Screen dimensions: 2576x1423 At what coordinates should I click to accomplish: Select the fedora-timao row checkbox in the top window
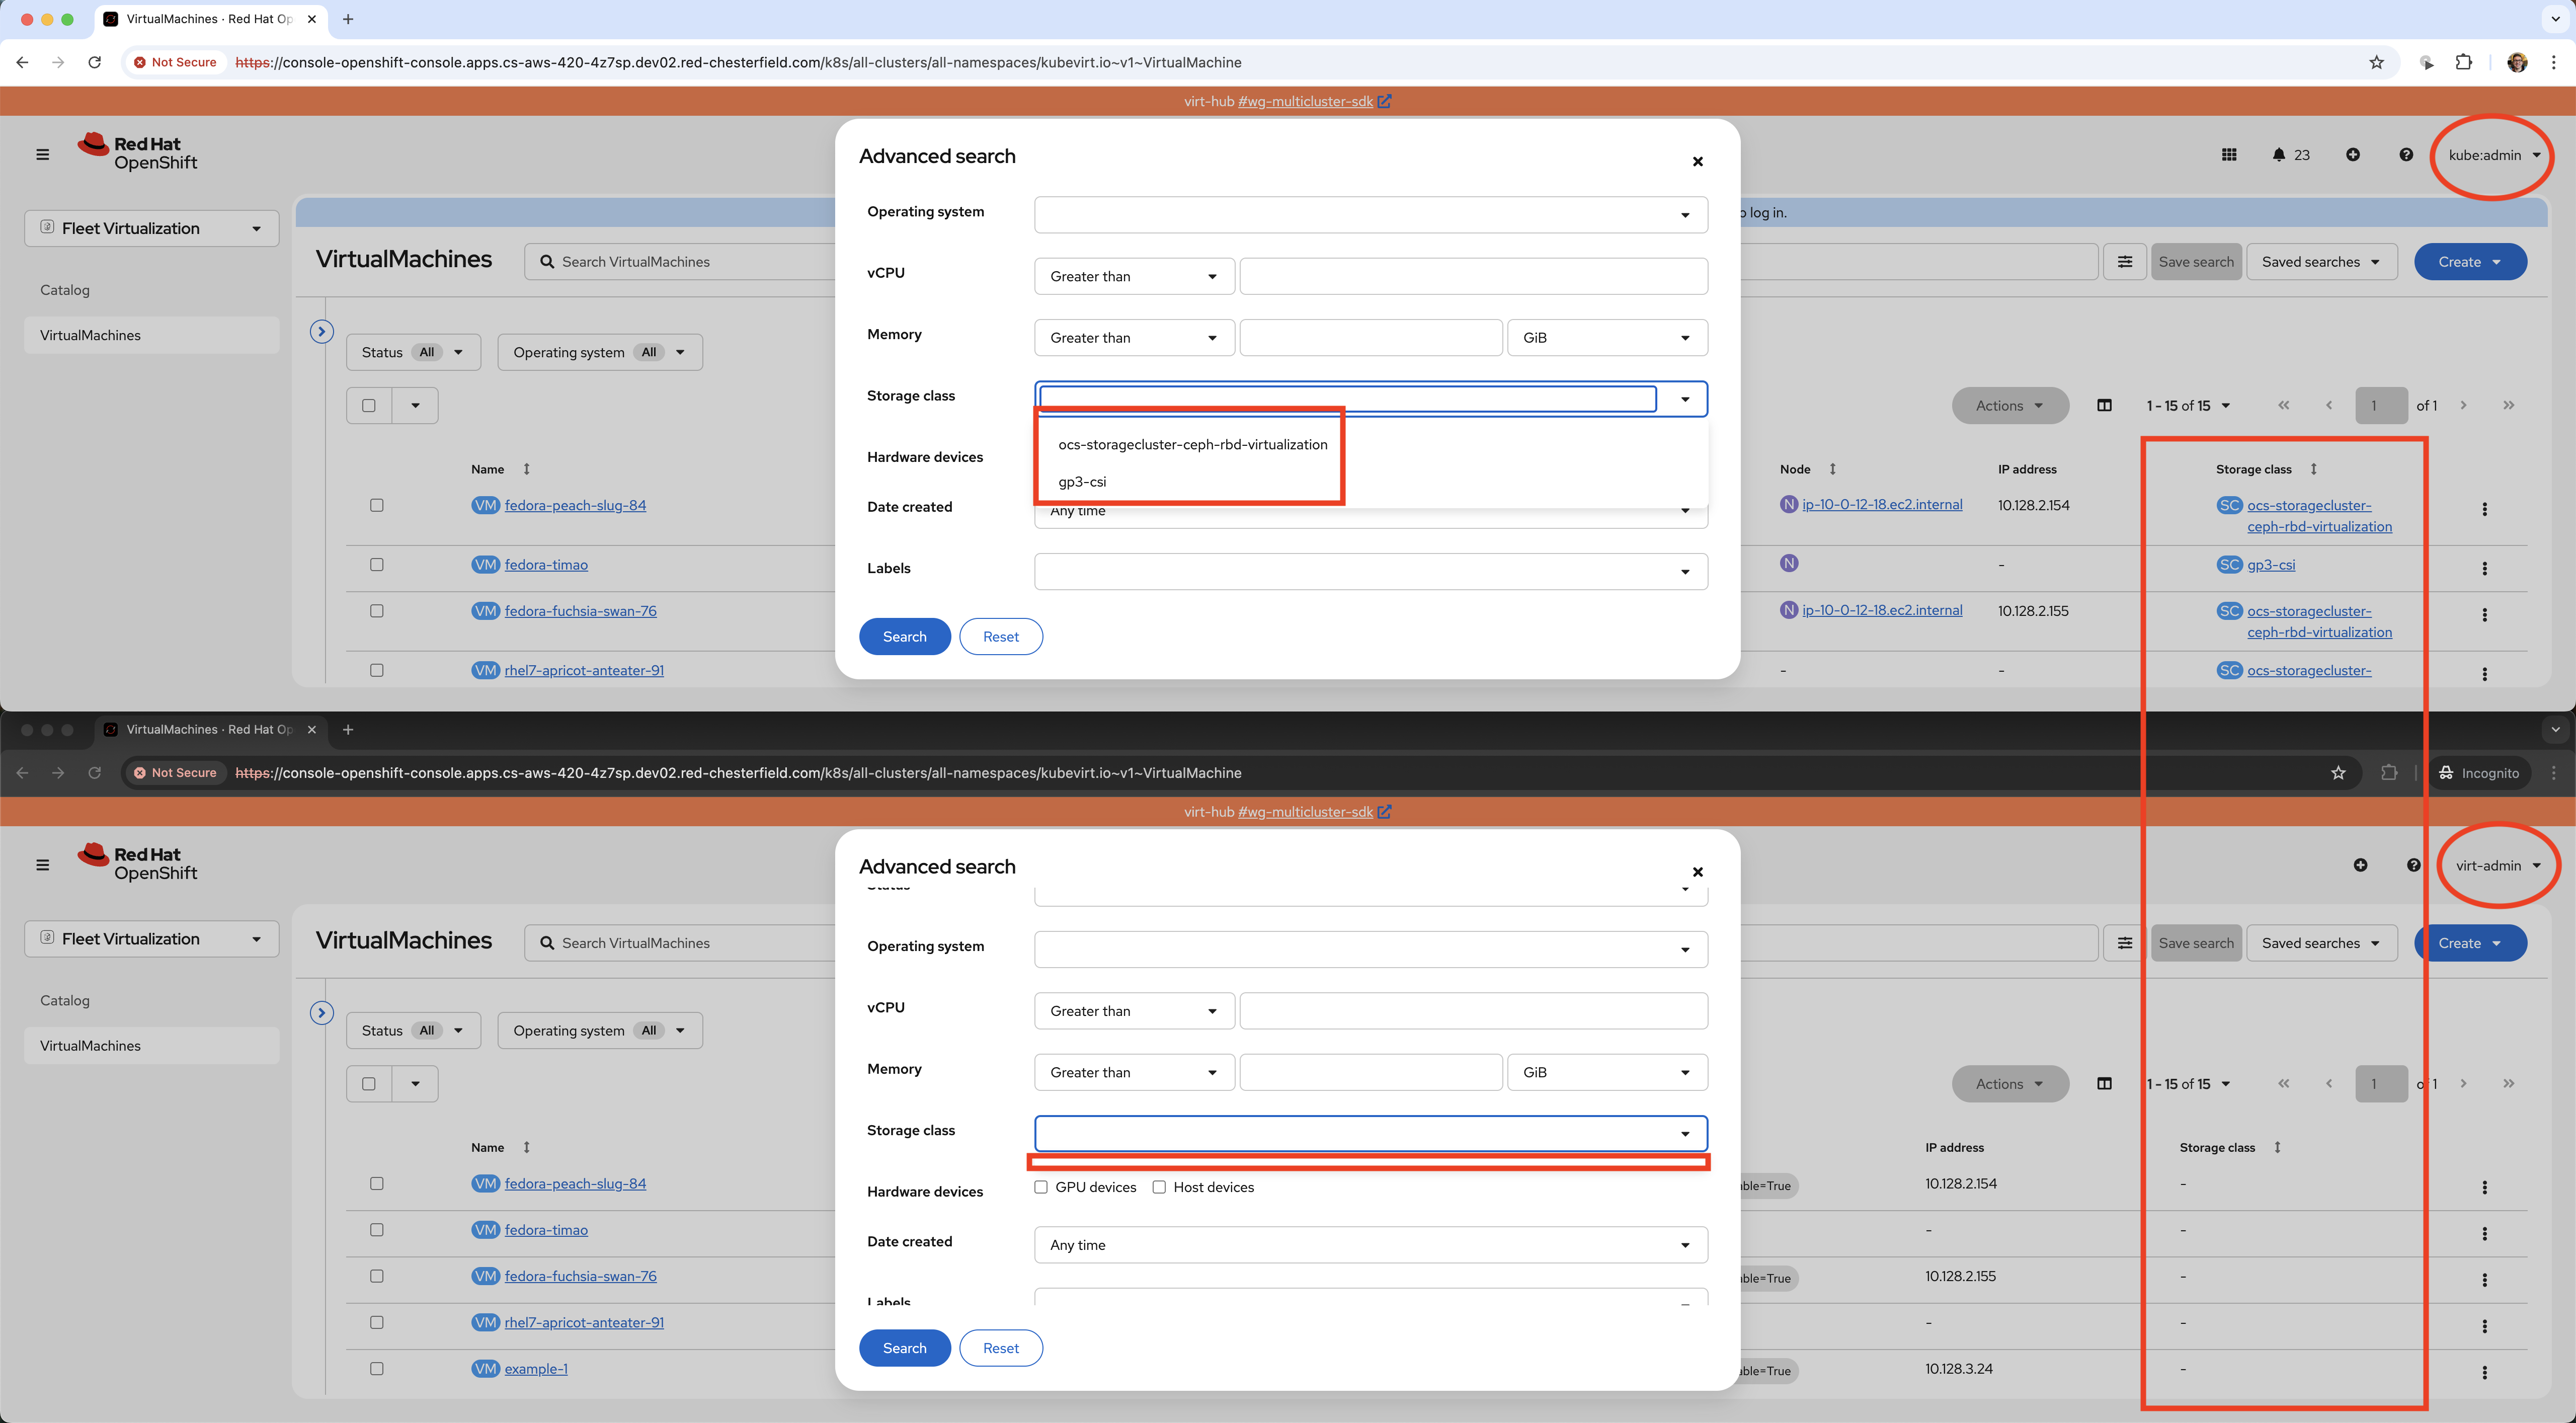pos(377,565)
